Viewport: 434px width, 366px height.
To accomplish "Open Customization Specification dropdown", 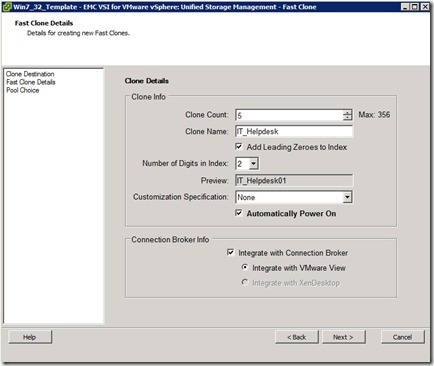I will tap(347, 197).
